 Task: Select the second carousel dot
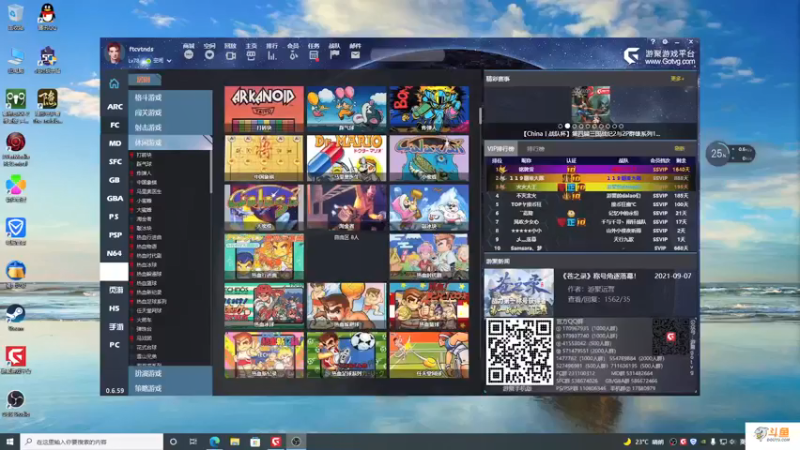pos(567,126)
